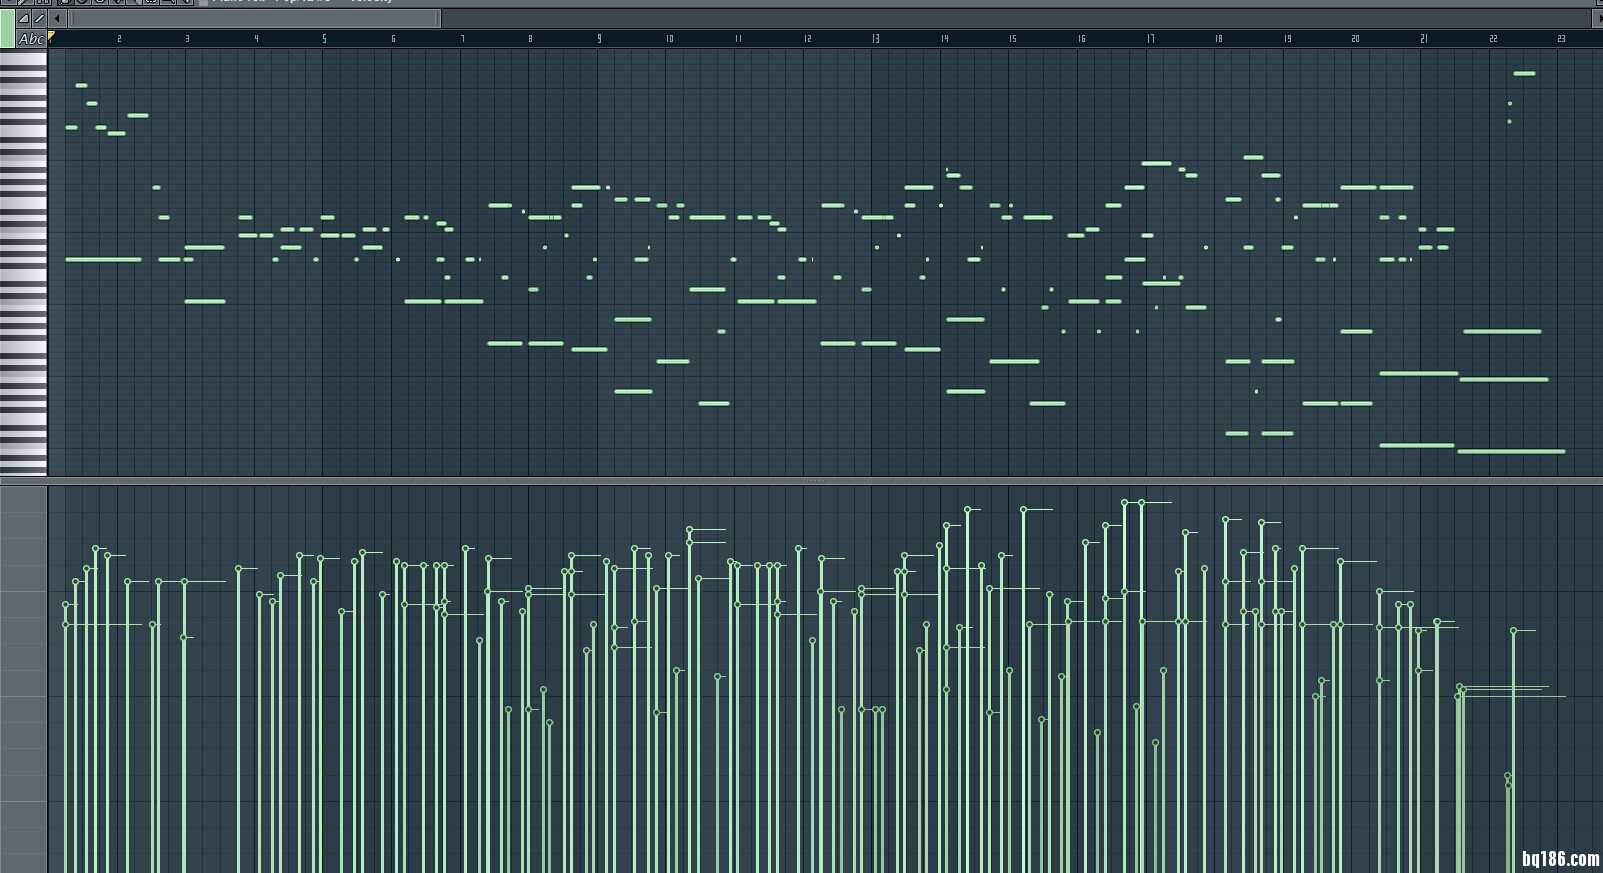
Task: Click the triangle slide icon beside green swatch
Action: tap(24, 18)
